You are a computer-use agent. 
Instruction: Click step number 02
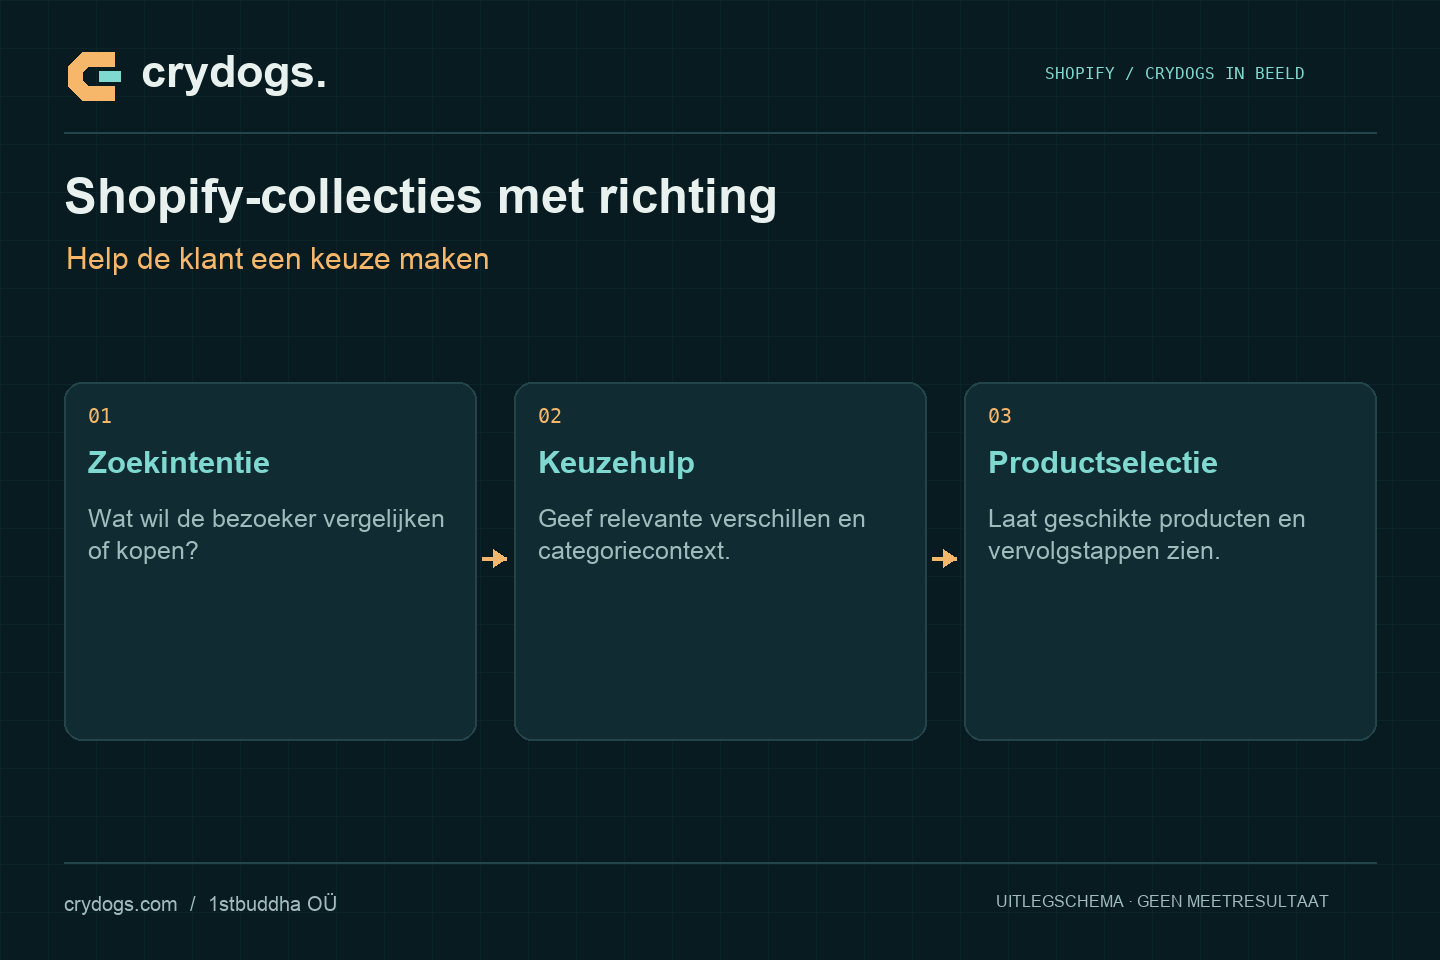pos(550,416)
